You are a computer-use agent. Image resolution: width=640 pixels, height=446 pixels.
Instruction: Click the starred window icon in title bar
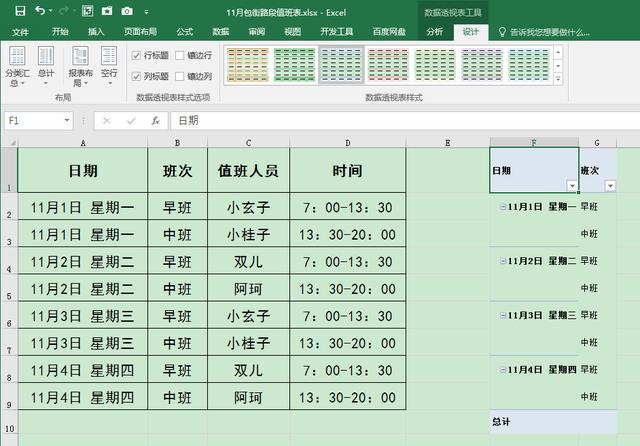click(107, 11)
